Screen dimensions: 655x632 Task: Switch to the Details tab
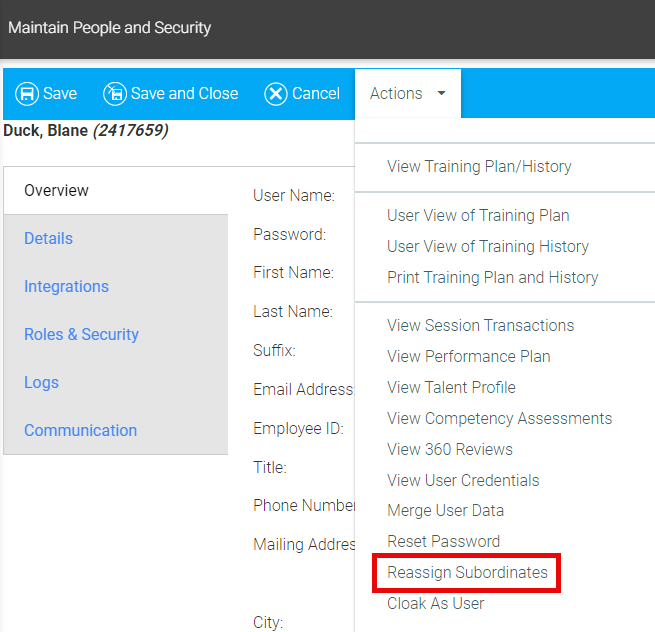point(49,238)
